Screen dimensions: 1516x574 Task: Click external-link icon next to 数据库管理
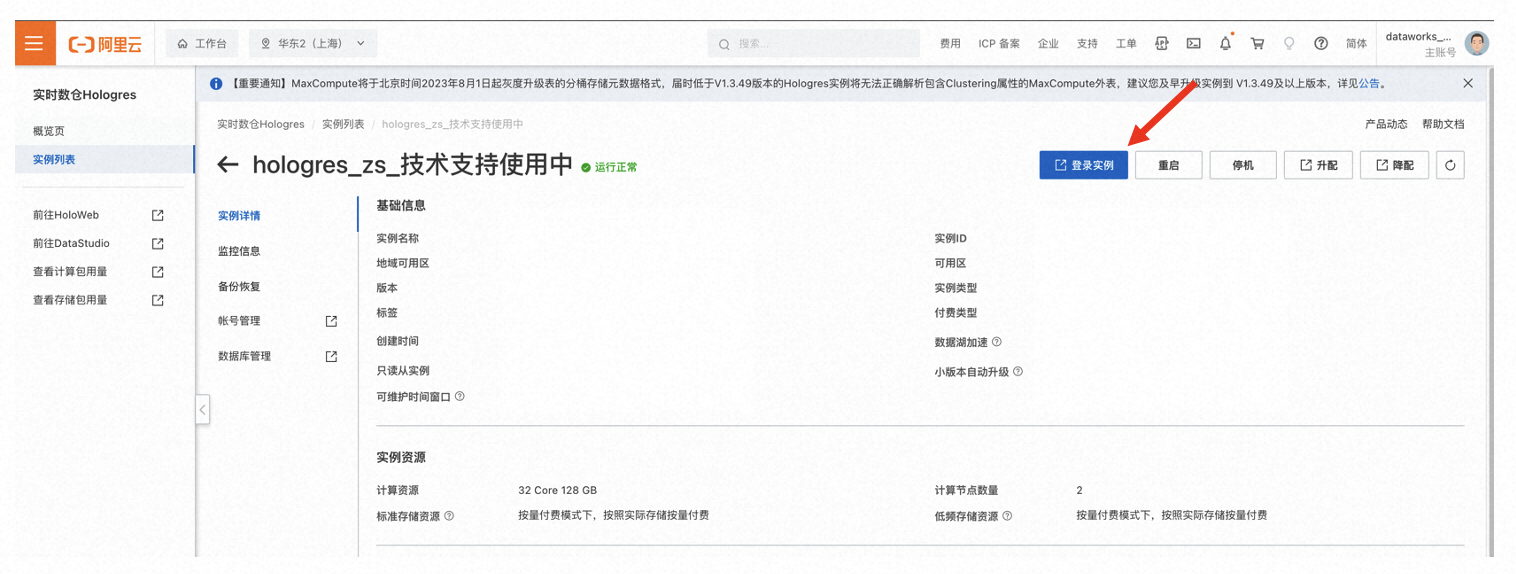tap(331, 356)
